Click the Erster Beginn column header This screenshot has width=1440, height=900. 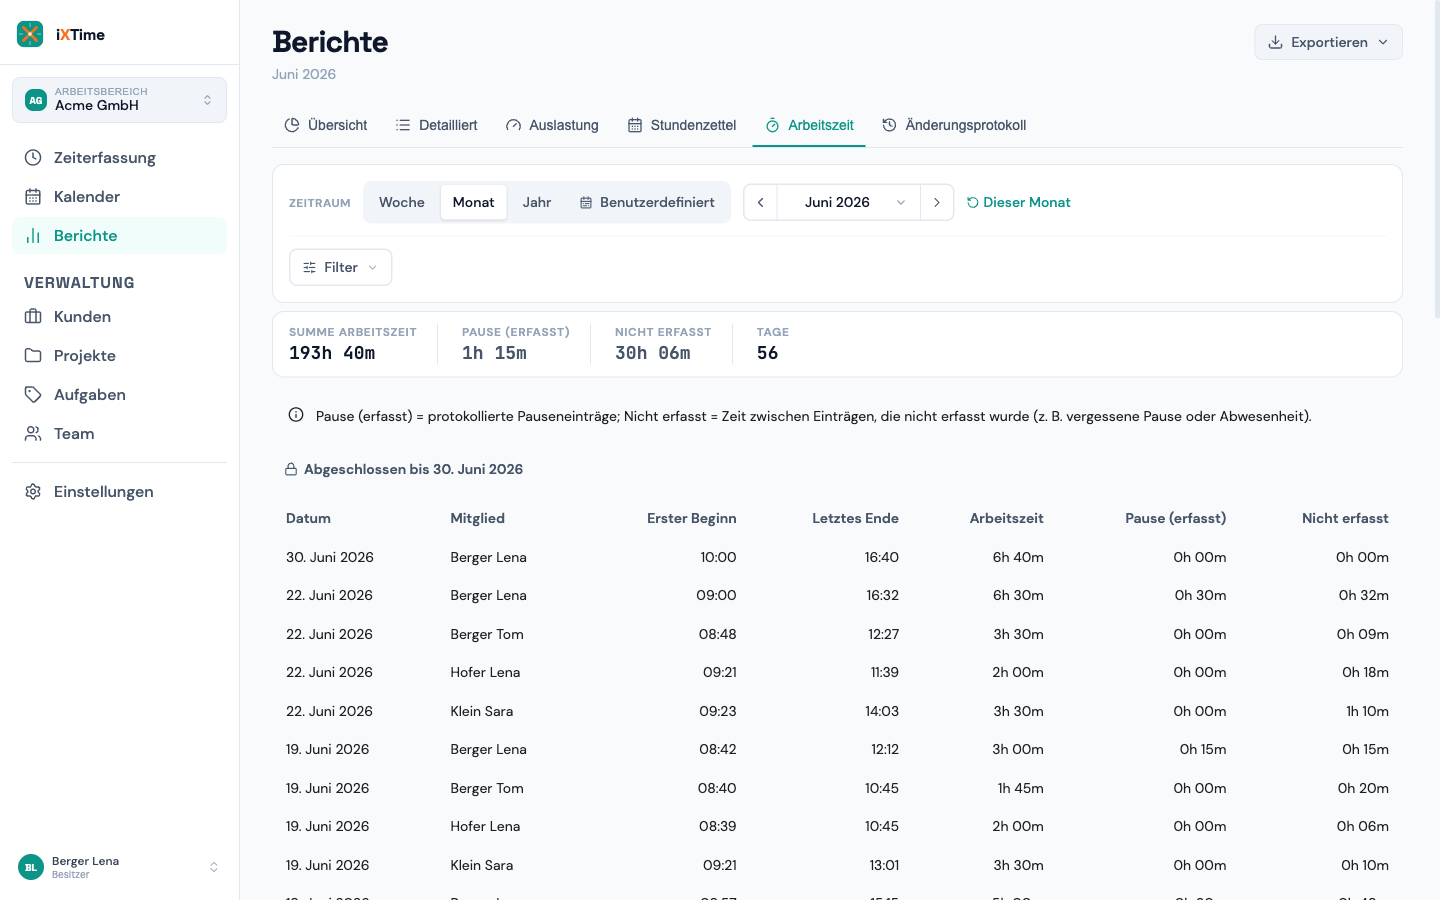click(x=692, y=518)
